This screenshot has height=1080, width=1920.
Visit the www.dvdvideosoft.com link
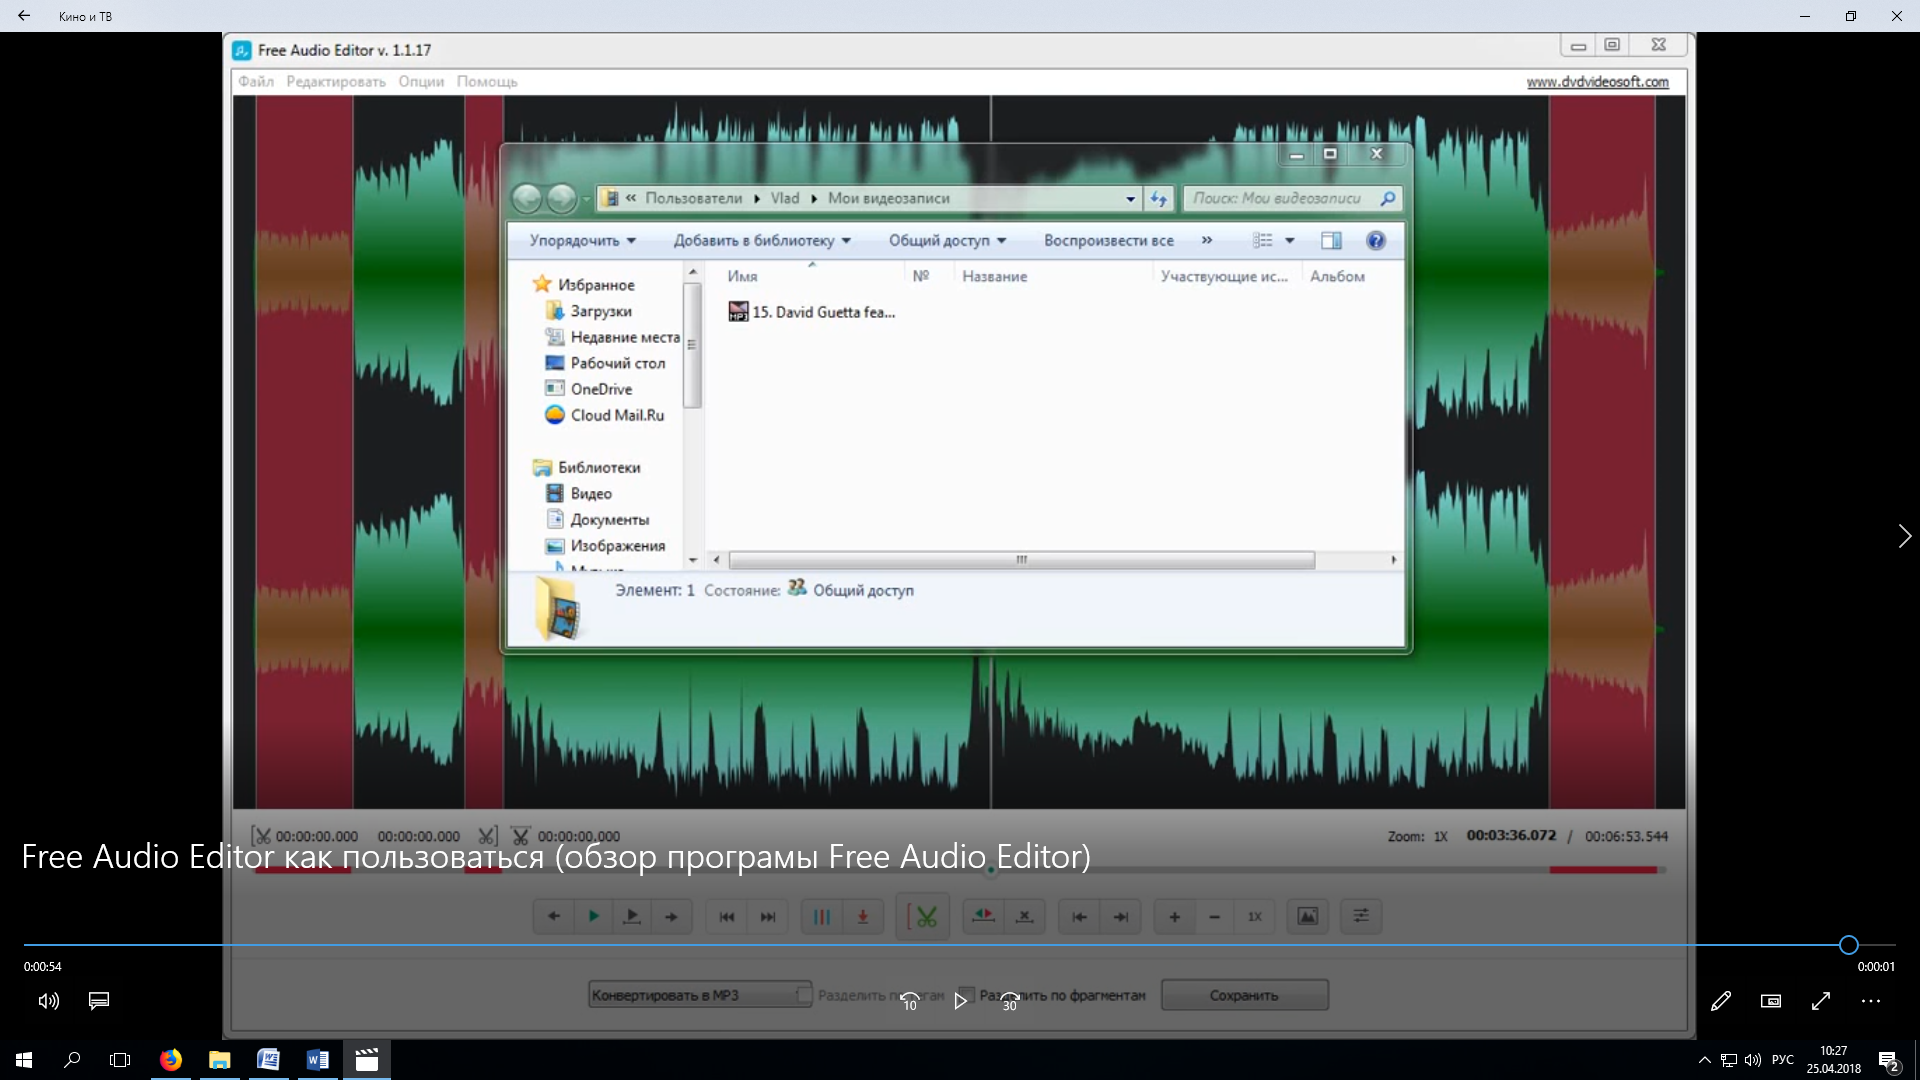point(1597,82)
